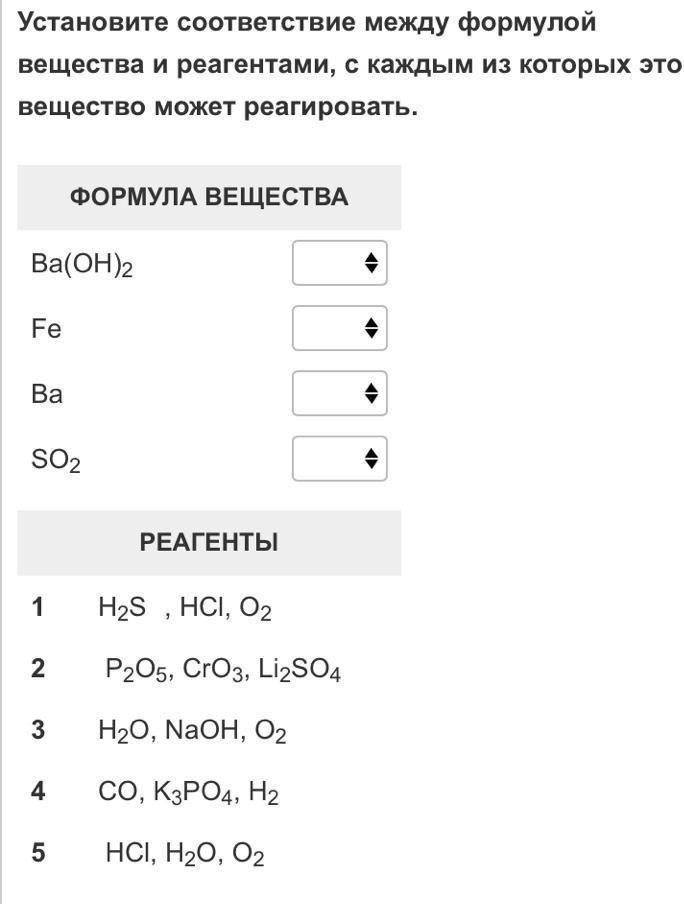Click reagent set H2S, HCl, O2
The height and width of the screenshot is (904, 684).
[185, 608]
